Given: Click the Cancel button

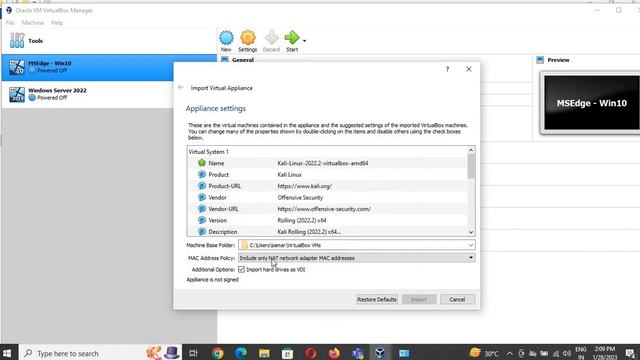Looking at the screenshot, I should [x=457, y=299].
